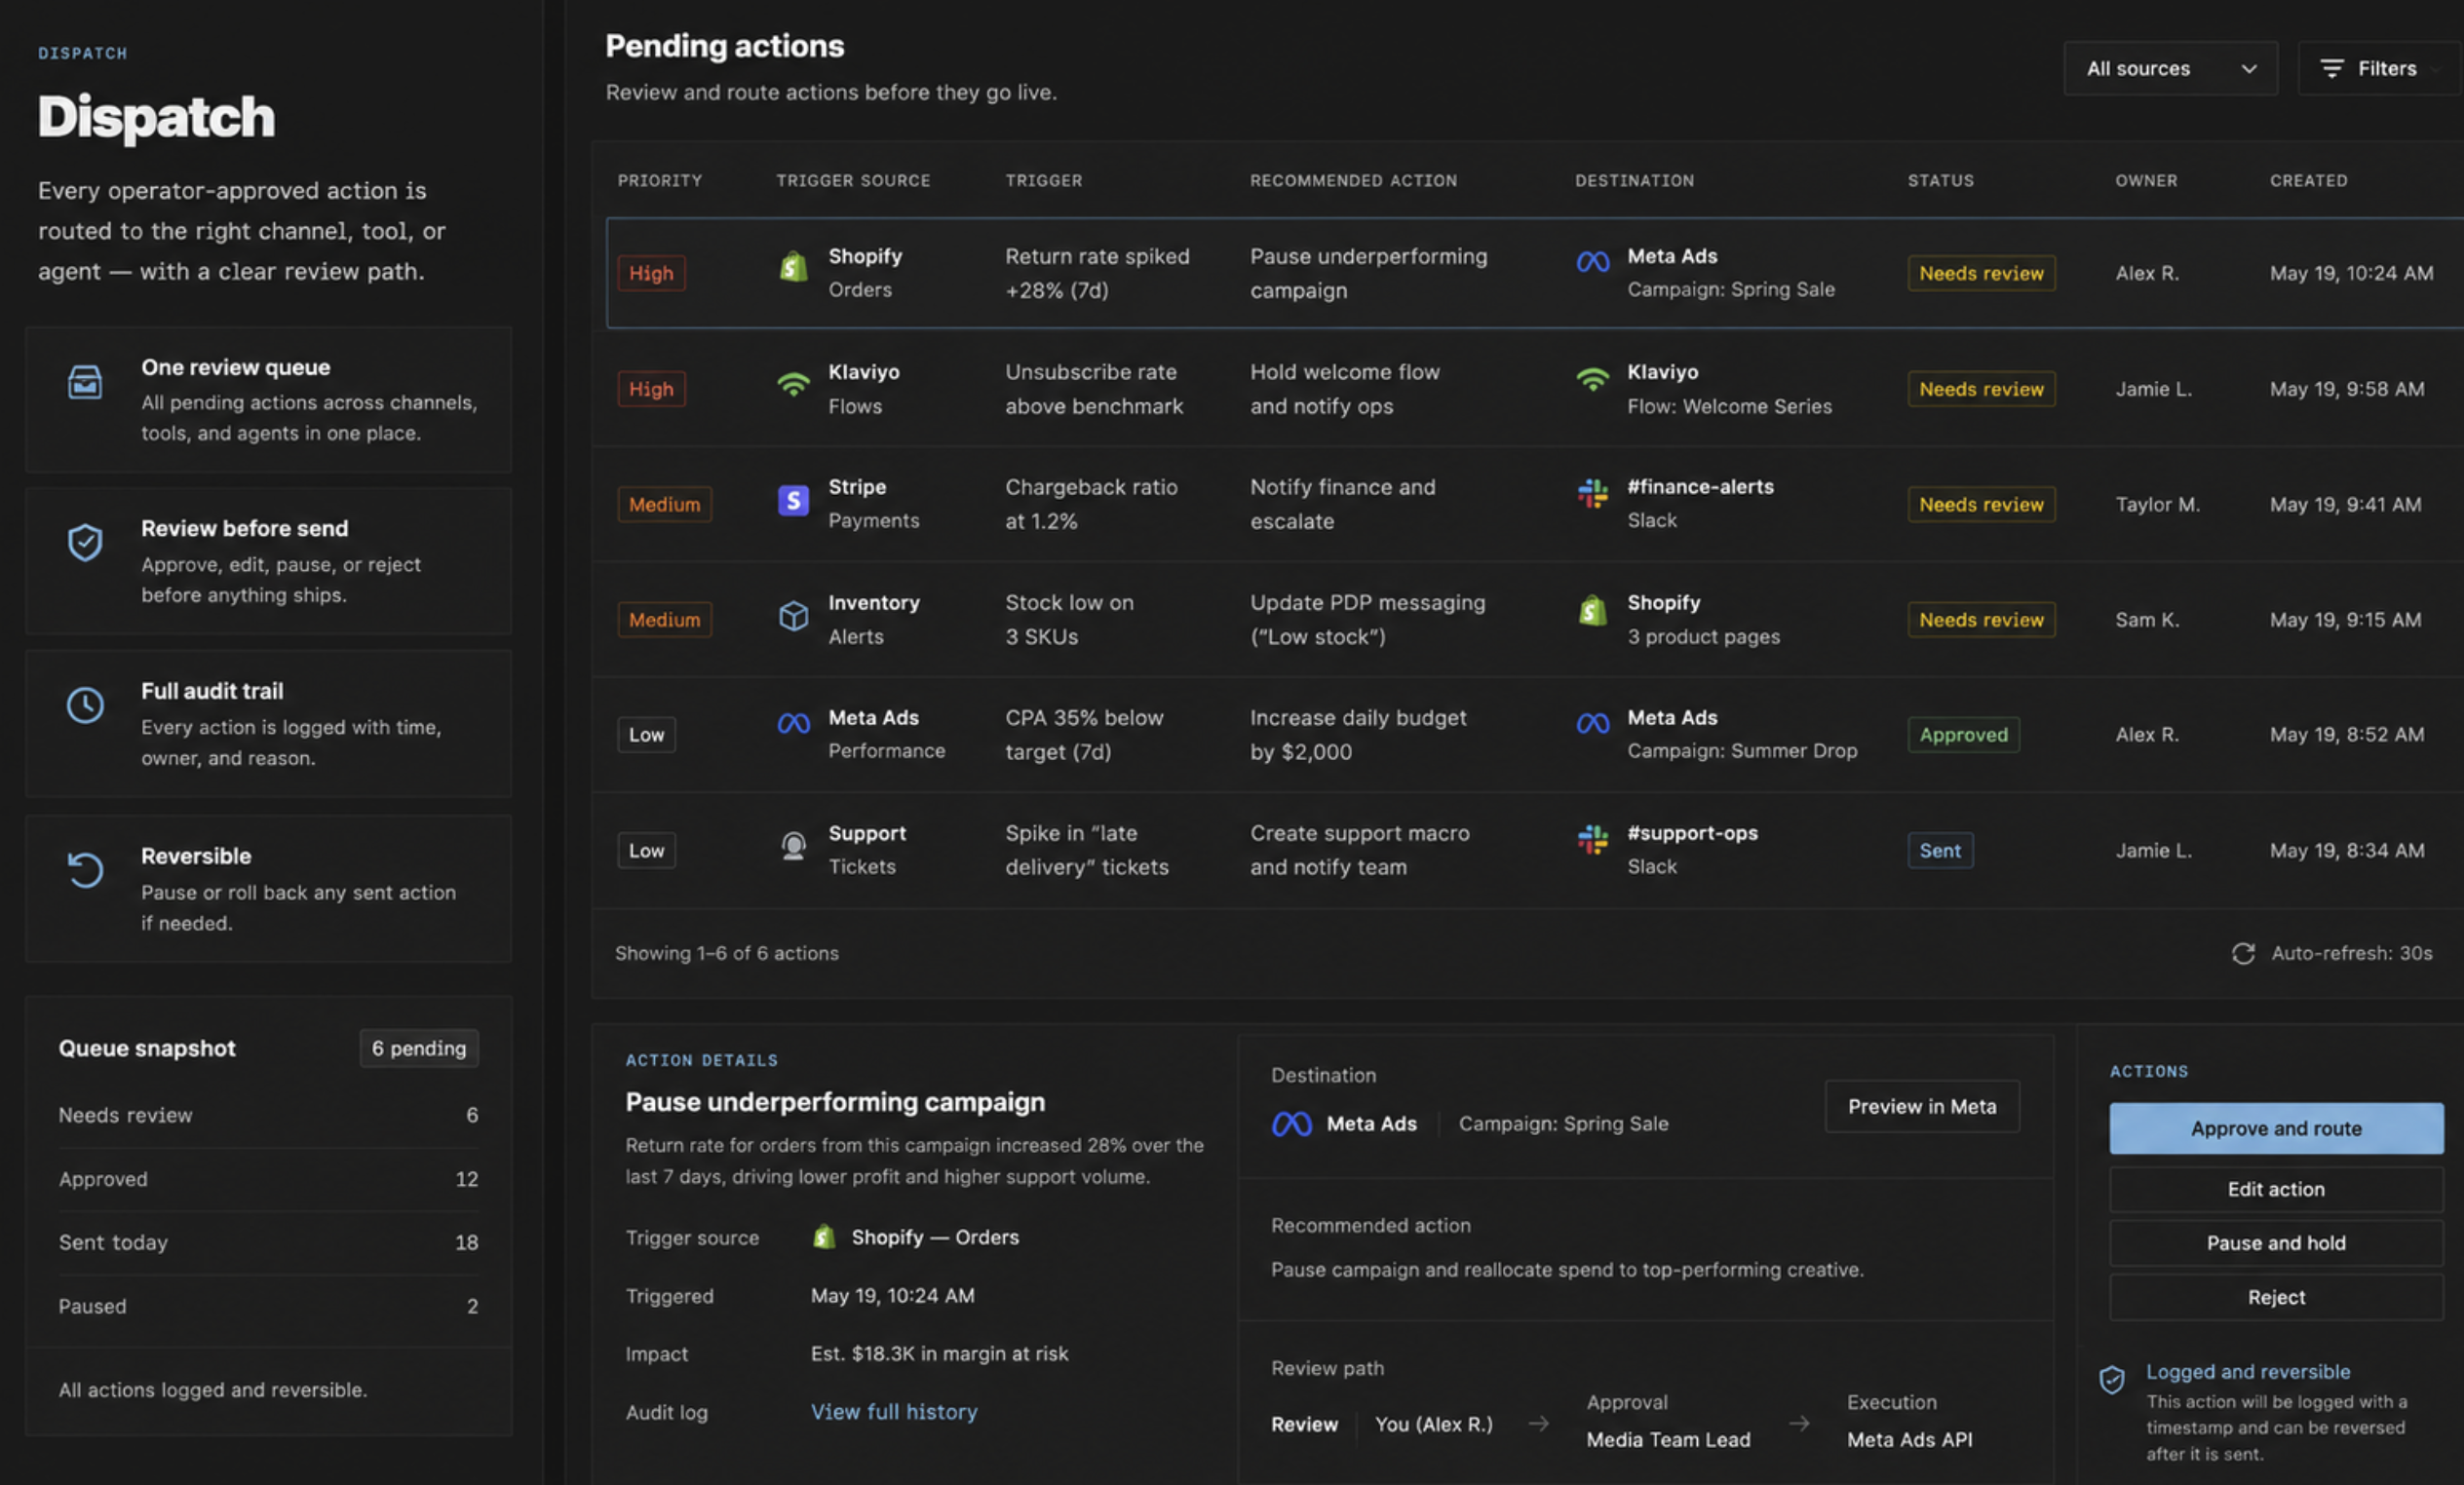This screenshot has width=2464, height=1485.
Task: Select the Chargeback ratio at 1.2% trigger cell
Action: click(x=1091, y=504)
